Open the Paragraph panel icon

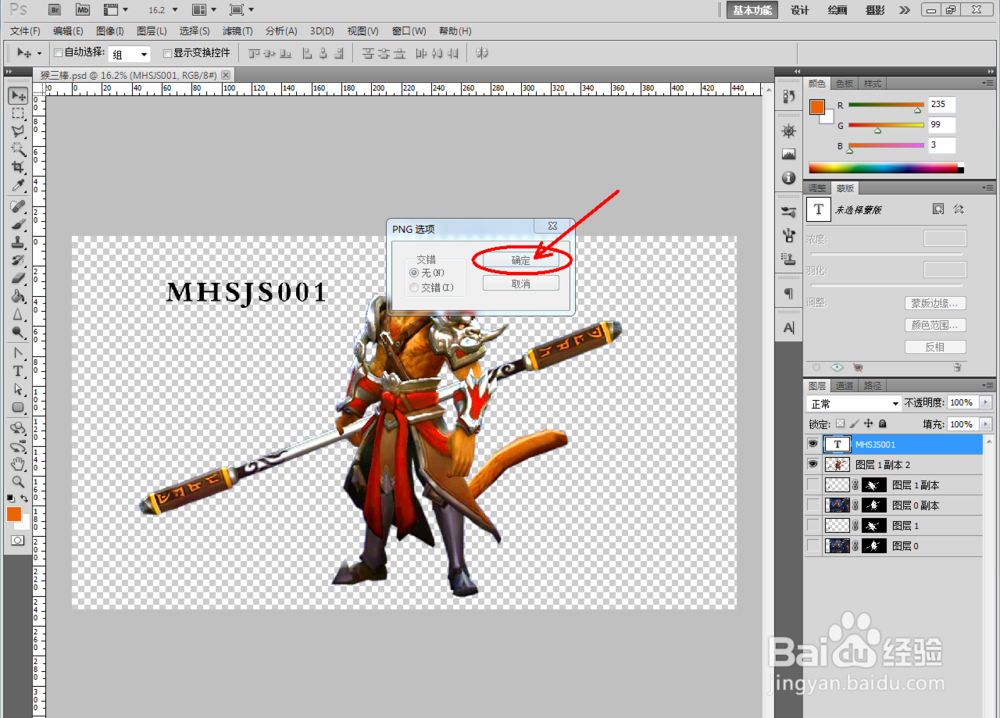pos(789,293)
